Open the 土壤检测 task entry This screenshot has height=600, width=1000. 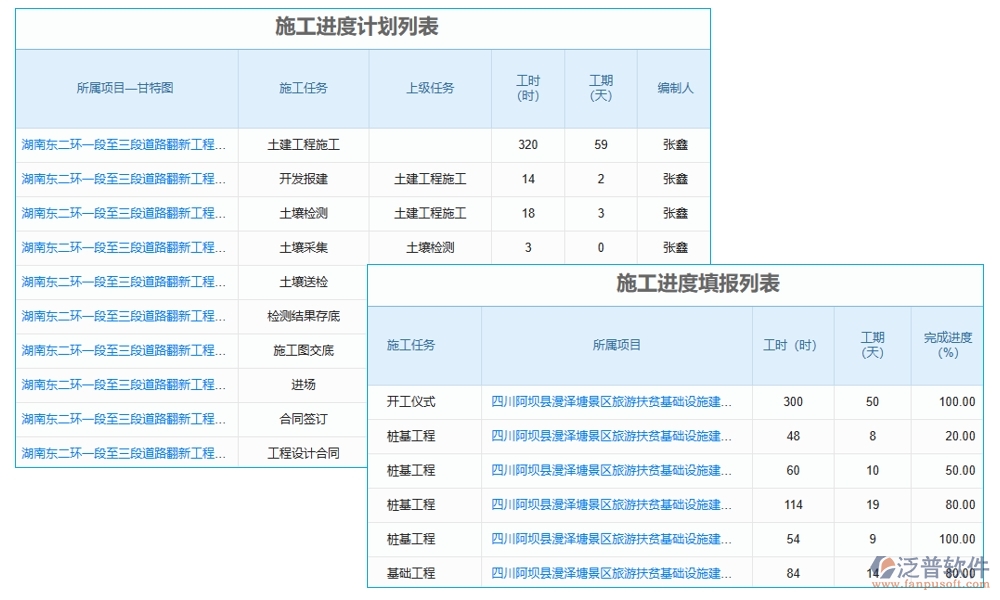click(303, 212)
